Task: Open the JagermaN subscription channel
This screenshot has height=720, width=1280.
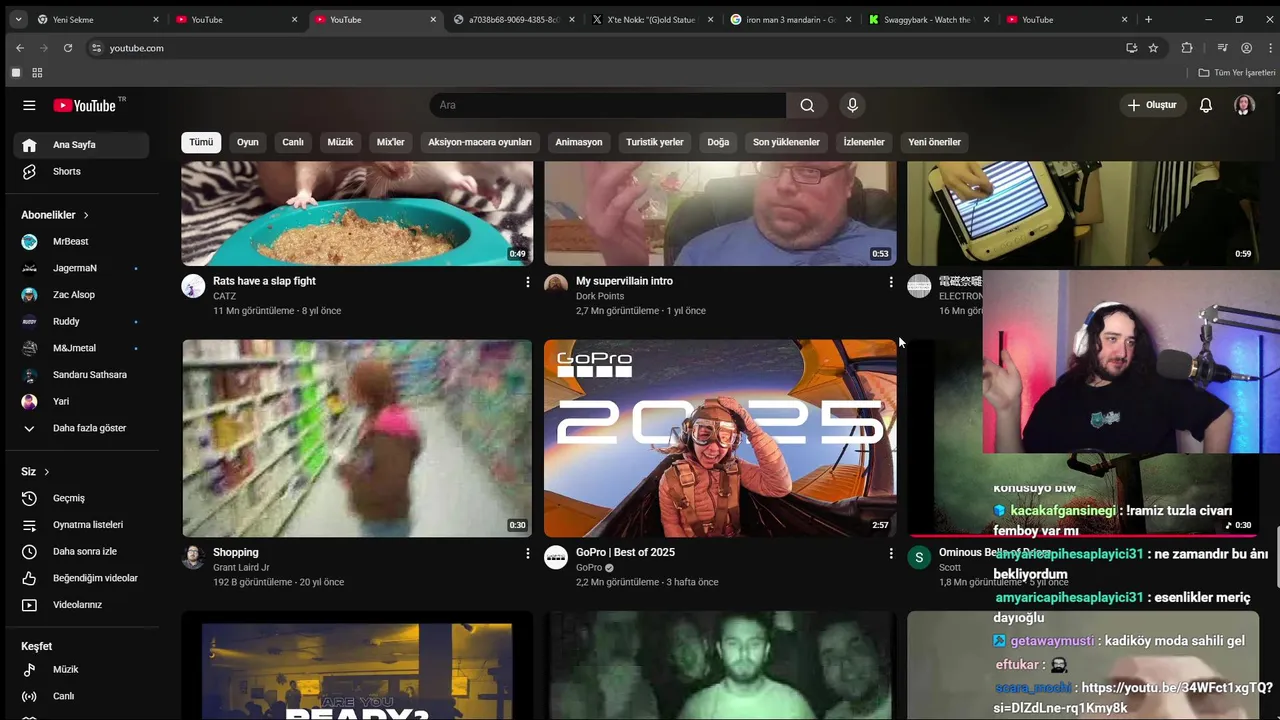Action: (81, 268)
